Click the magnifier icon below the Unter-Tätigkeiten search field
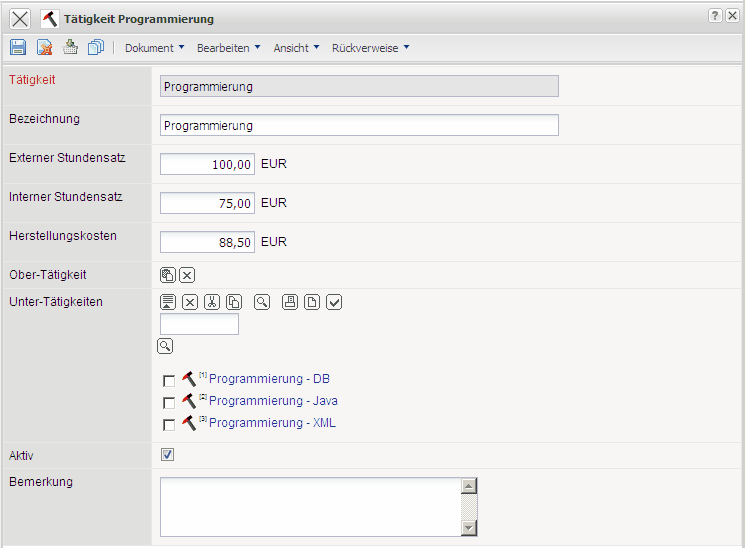The image size is (745, 548). point(165,346)
